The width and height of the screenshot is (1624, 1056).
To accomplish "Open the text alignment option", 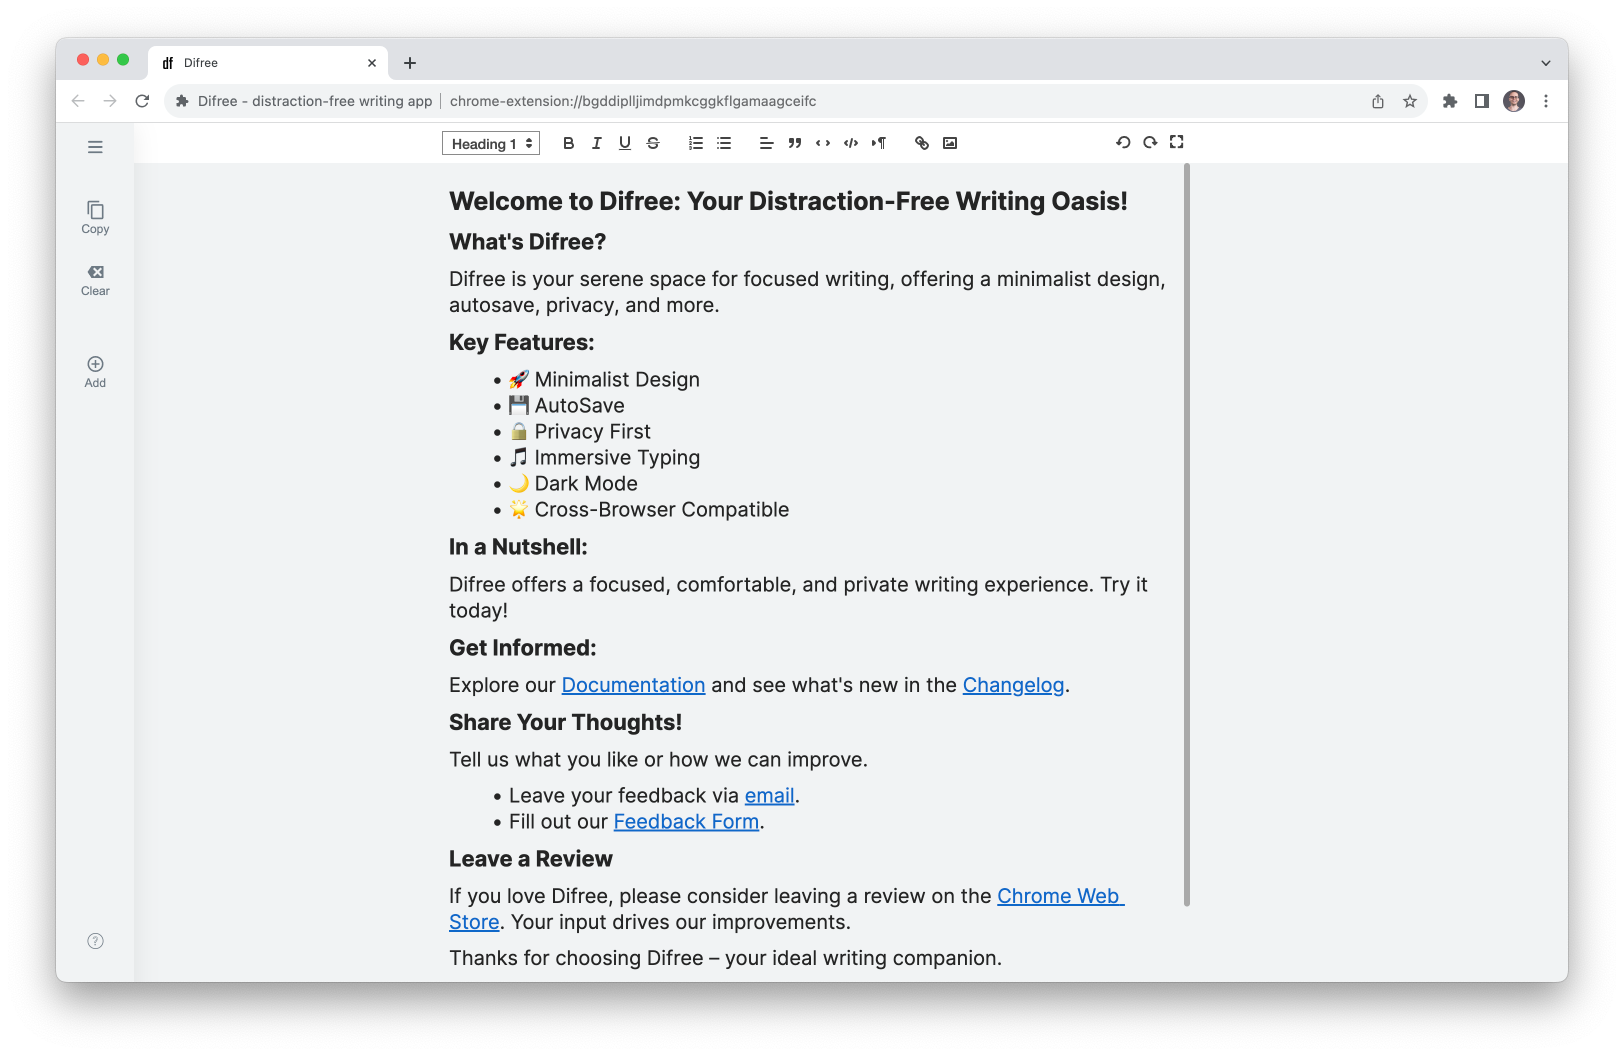I will (x=766, y=143).
